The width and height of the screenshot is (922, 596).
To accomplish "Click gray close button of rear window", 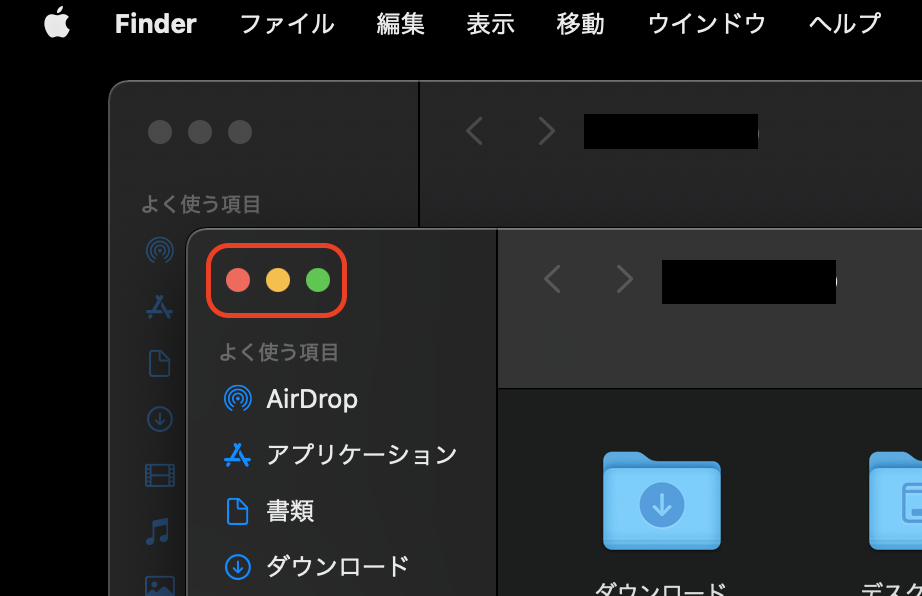I will [x=160, y=132].
